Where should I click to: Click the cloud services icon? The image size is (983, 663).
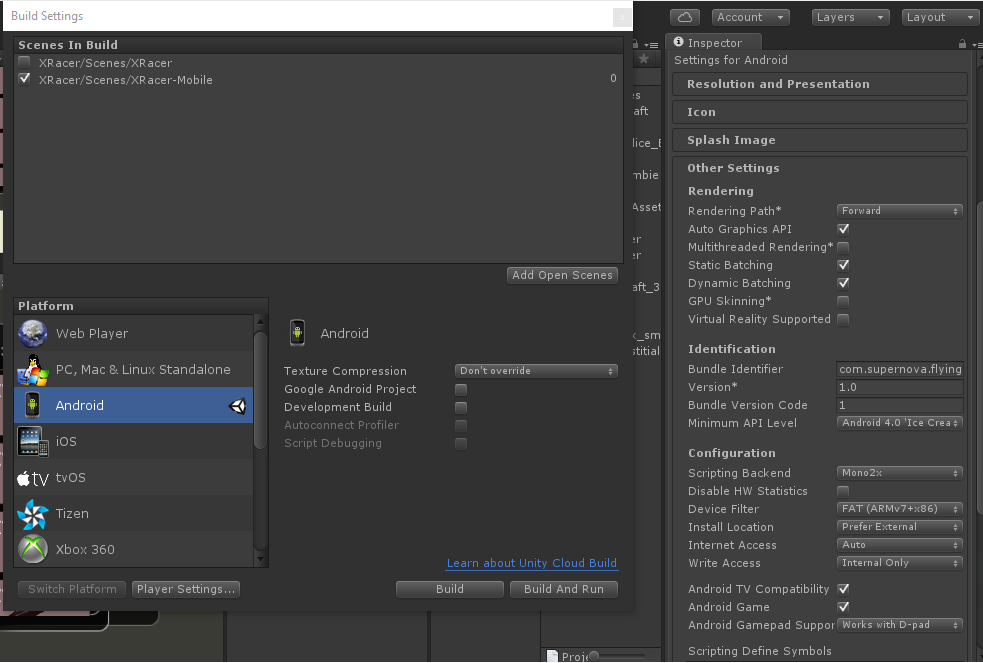(x=685, y=17)
